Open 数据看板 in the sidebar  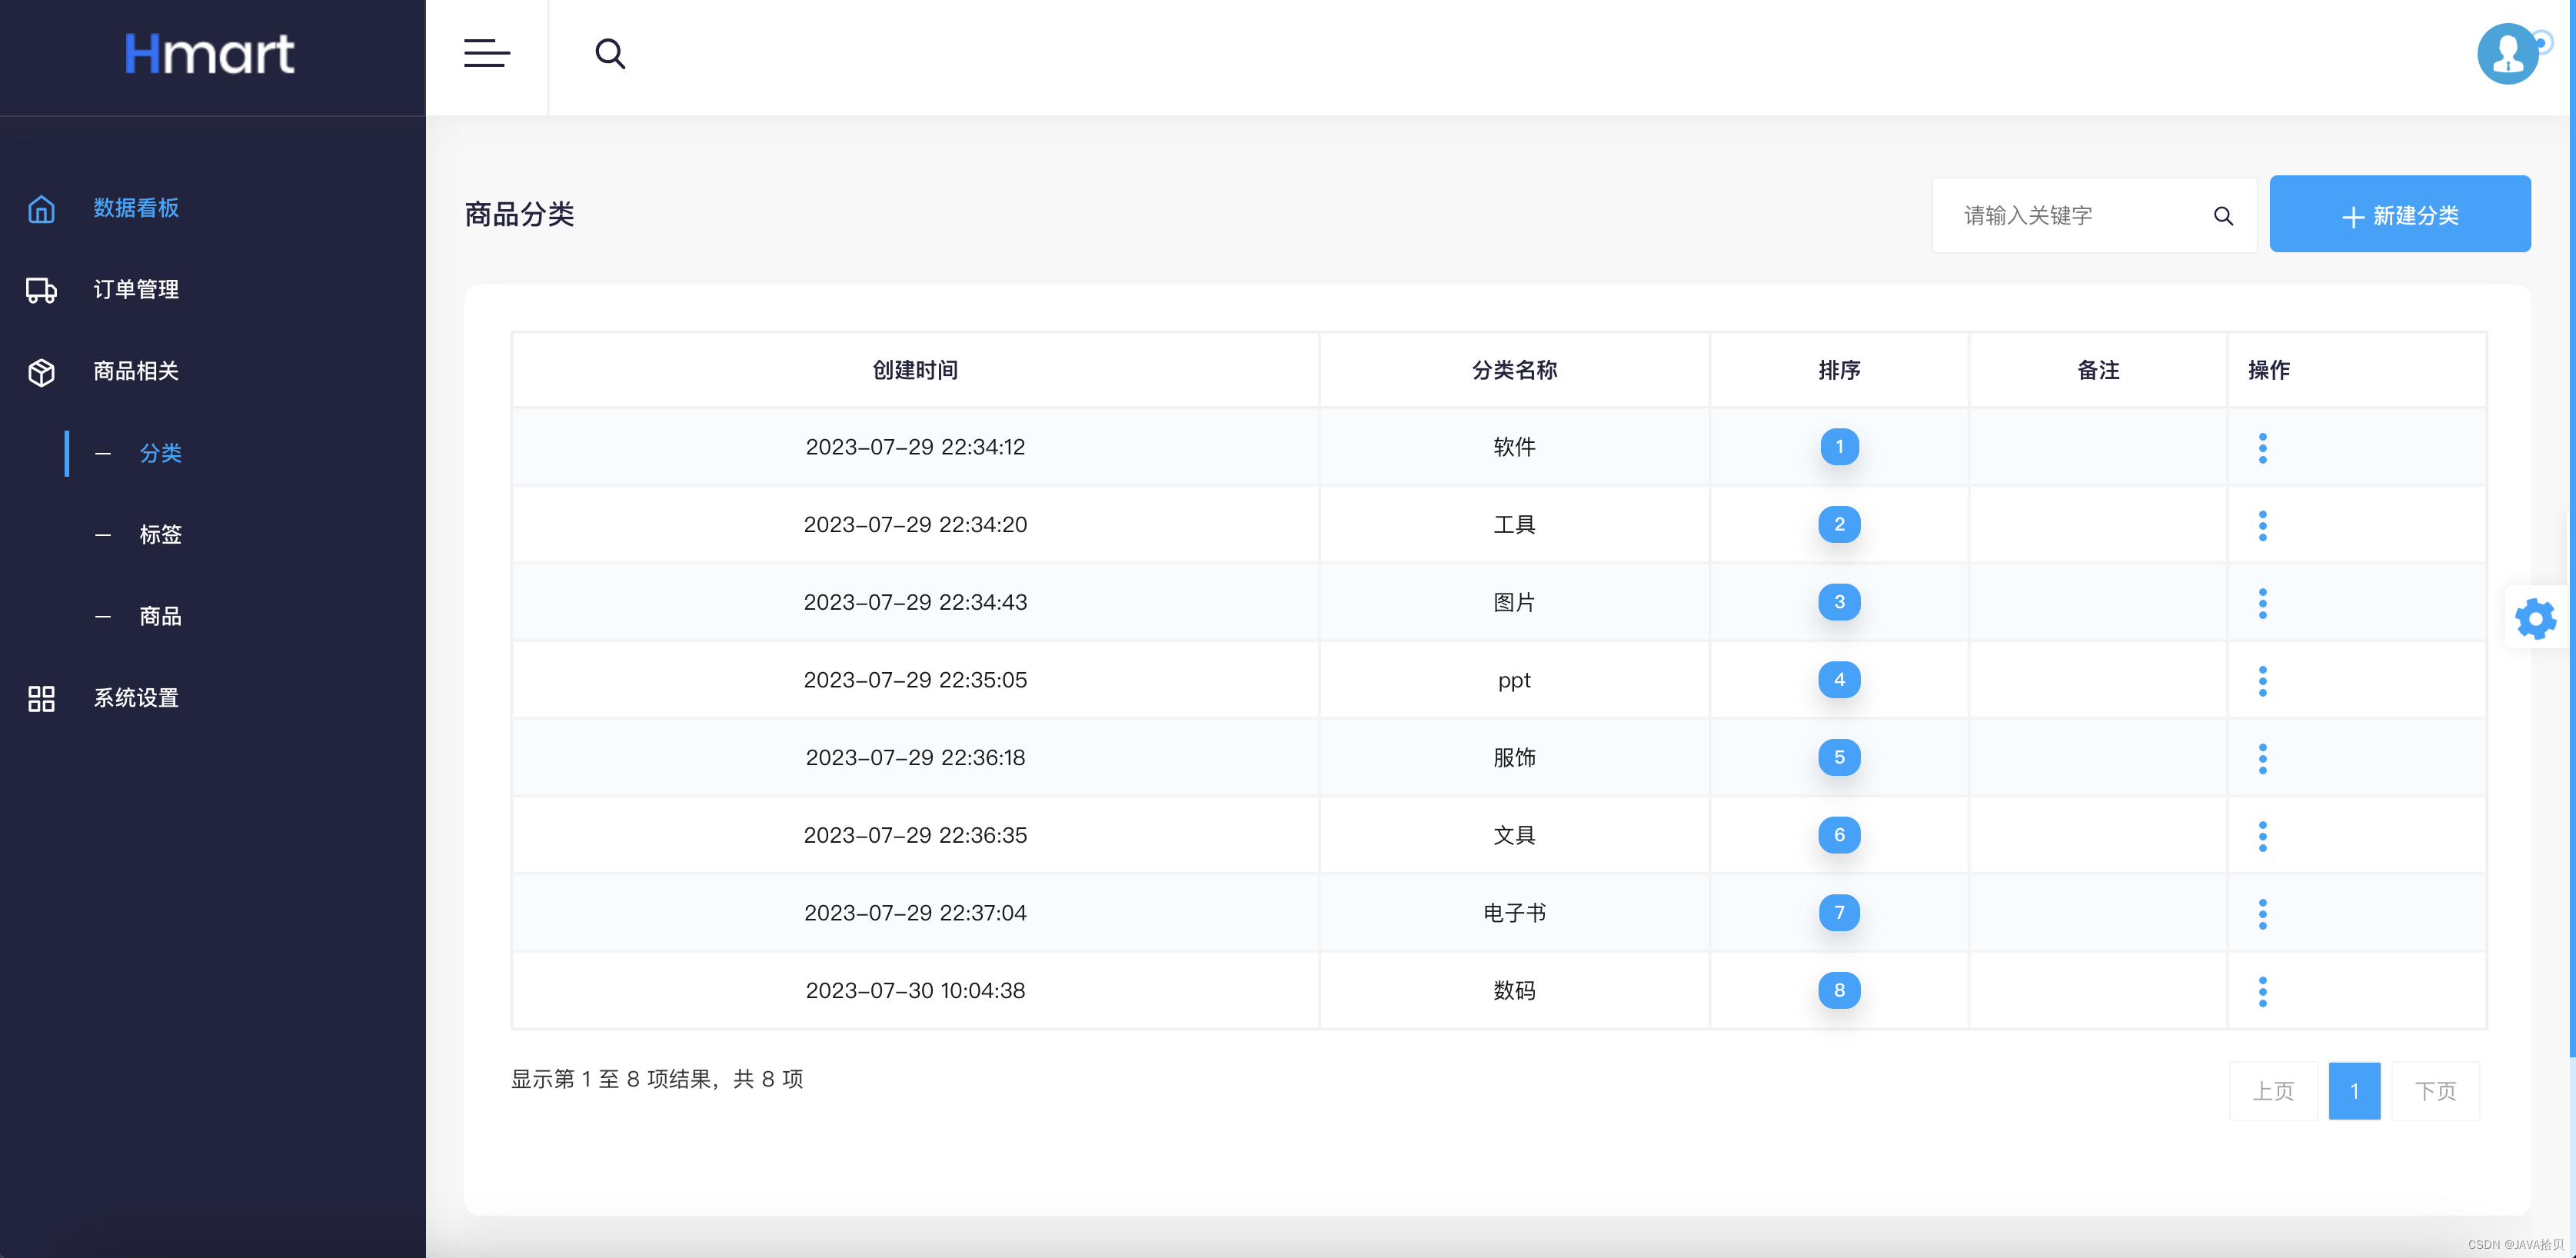(x=136, y=208)
